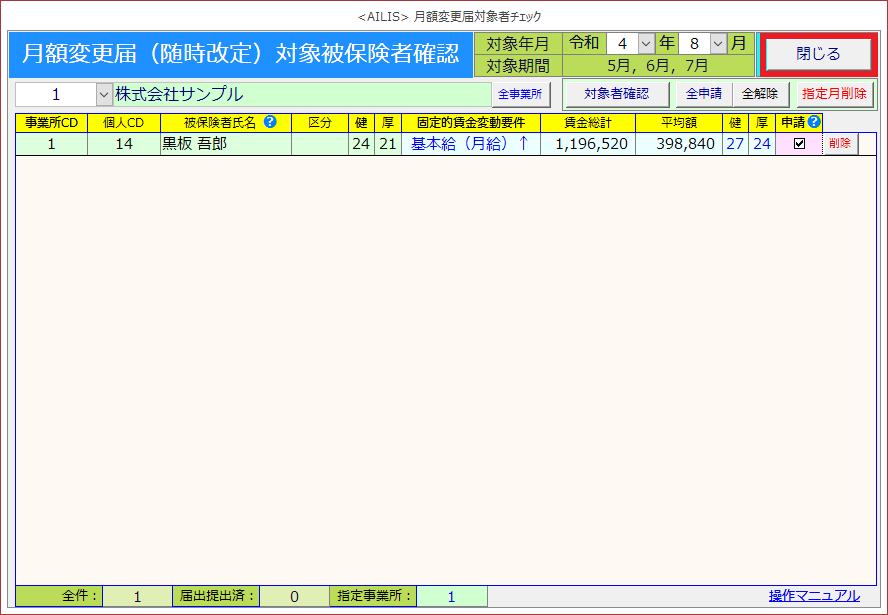Click the help icon beside 申請 header

pyautogui.click(x=814, y=123)
